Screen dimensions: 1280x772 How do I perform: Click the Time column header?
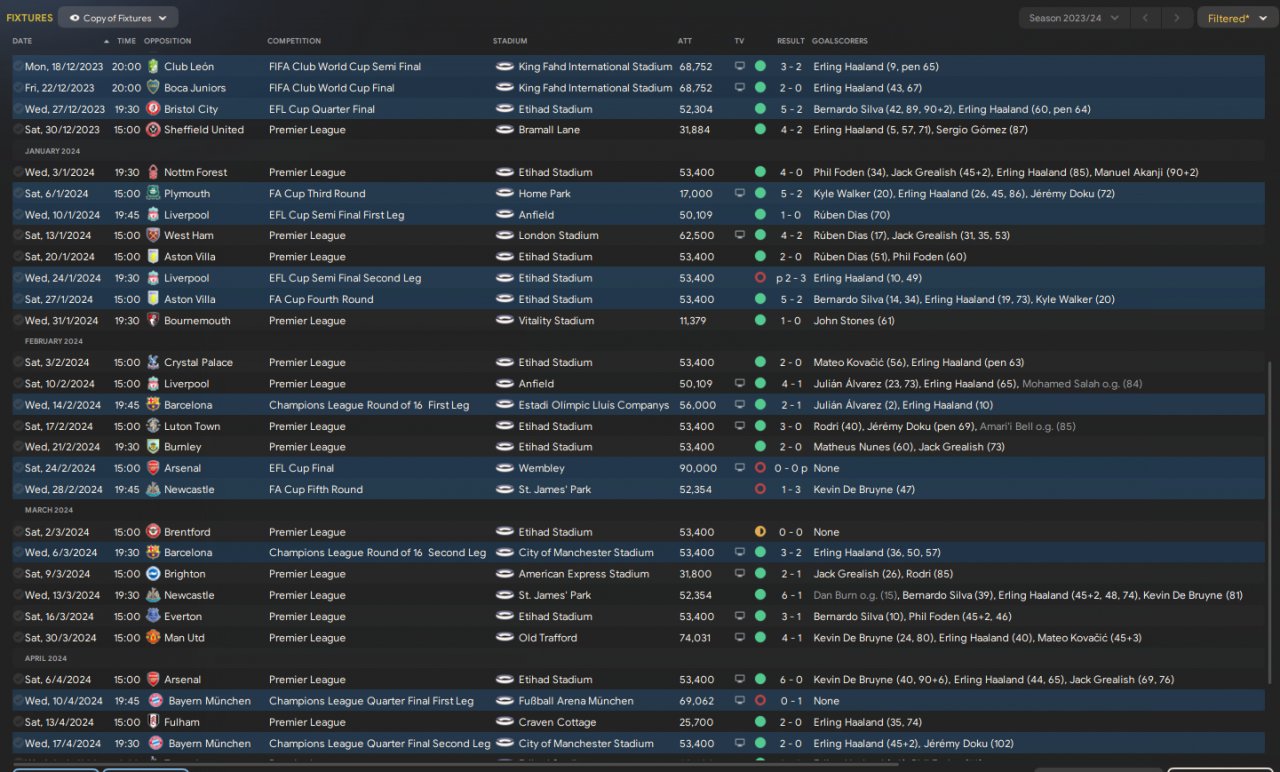click(x=126, y=41)
